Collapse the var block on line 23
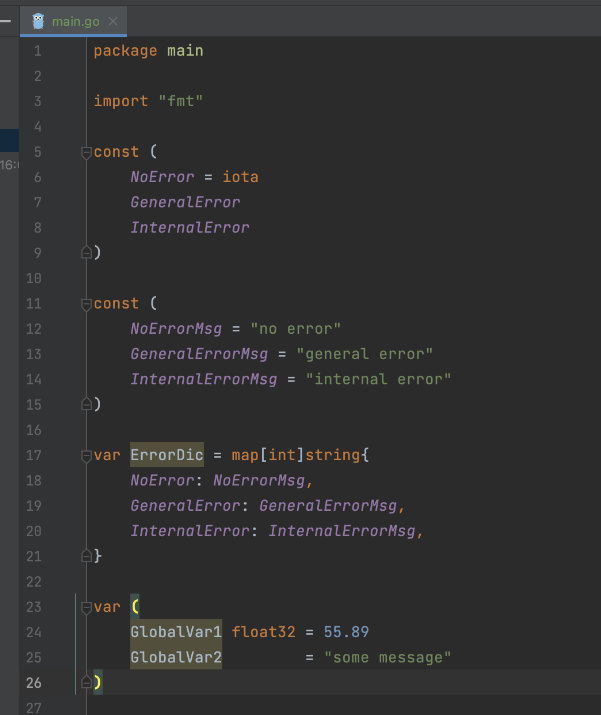Screen dimensions: 601x715 point(86,607)
